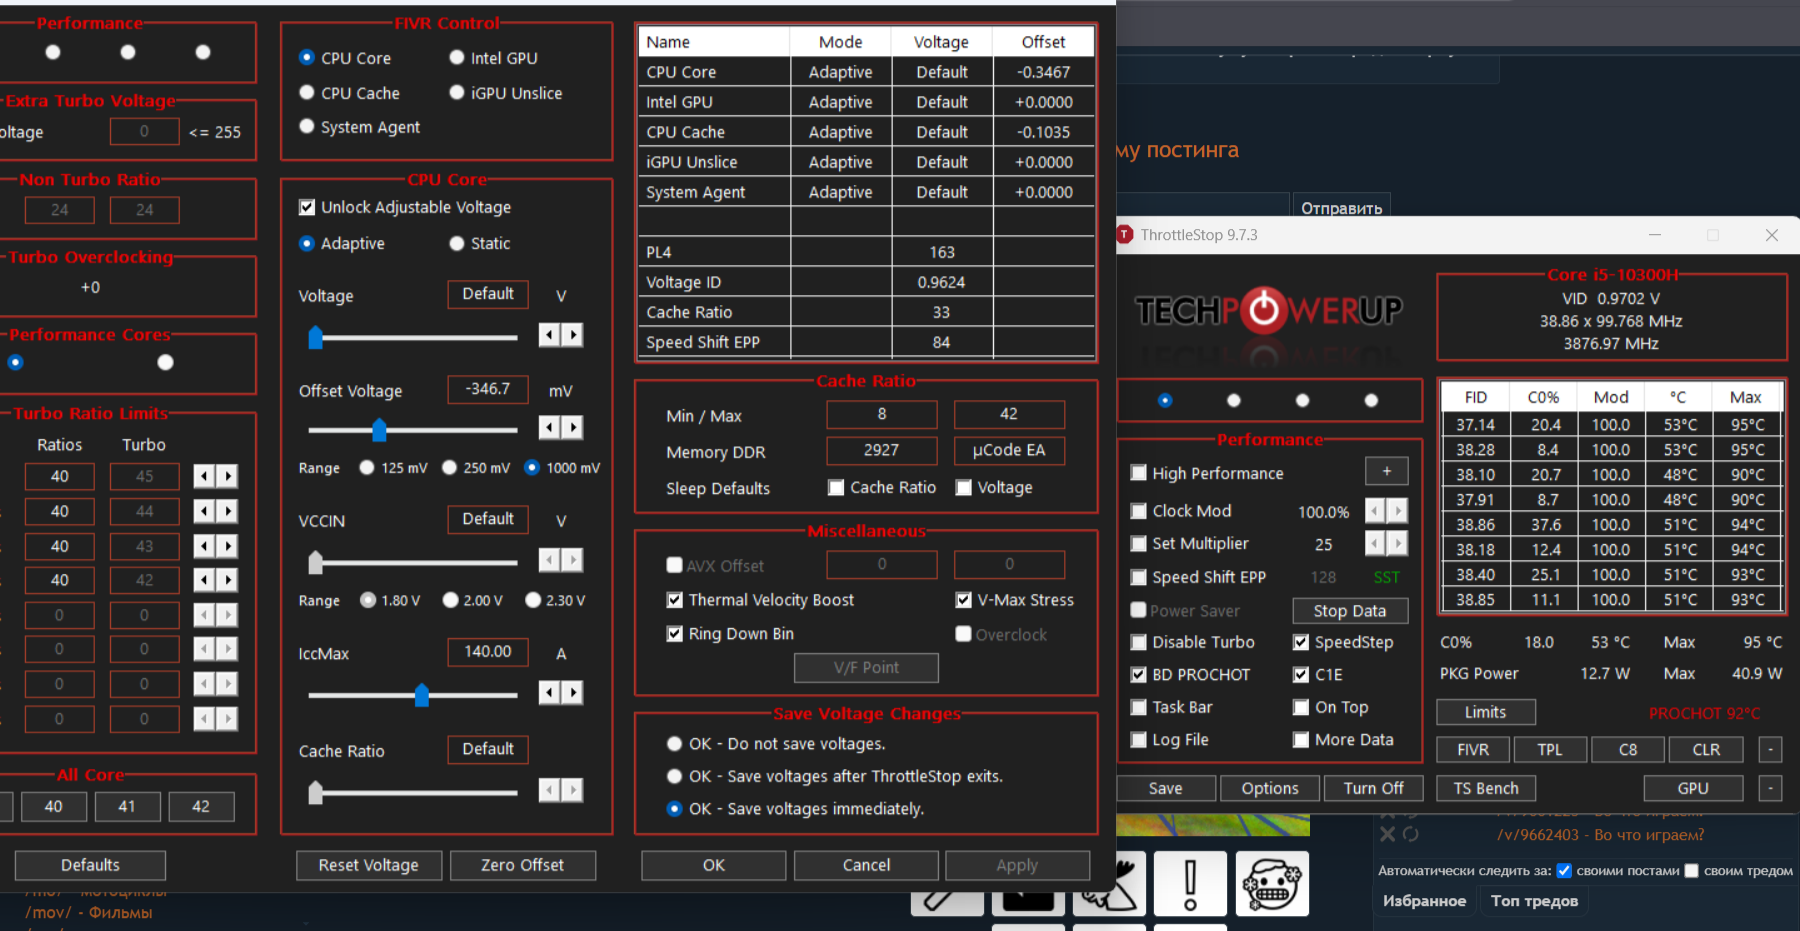
Task: Click the minus button next to GPU
Action: pyautogui.click(x=1771, y=788)
